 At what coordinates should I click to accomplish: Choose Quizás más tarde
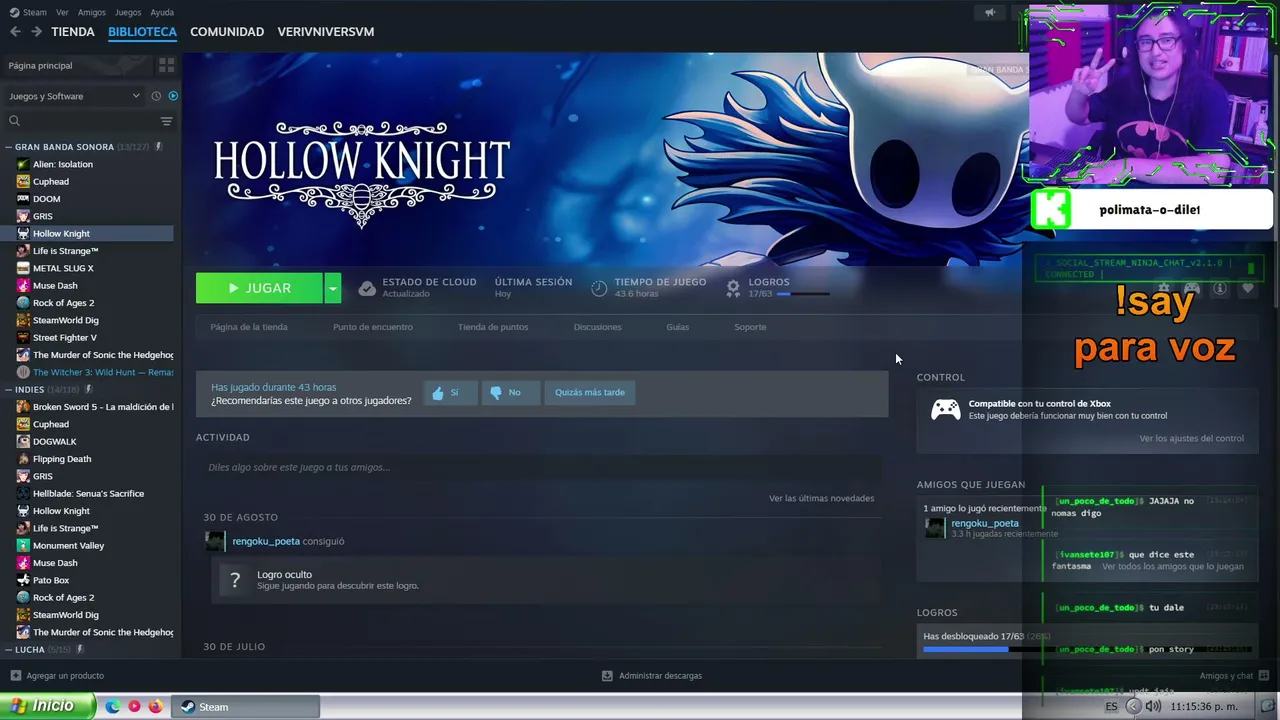point(590,393)
